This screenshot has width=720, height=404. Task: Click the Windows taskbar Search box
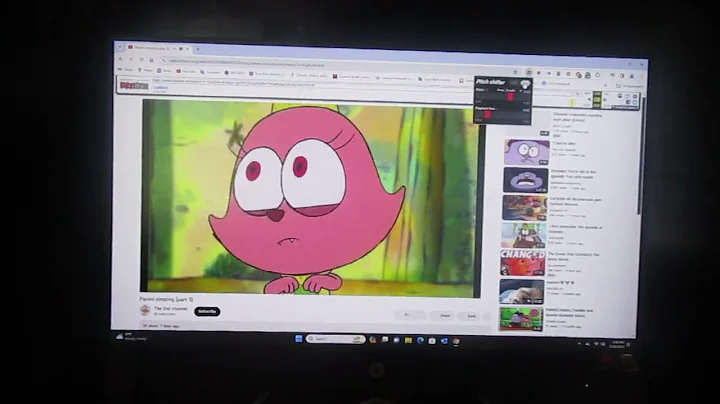pyautogui.click(x=335, y=339)
